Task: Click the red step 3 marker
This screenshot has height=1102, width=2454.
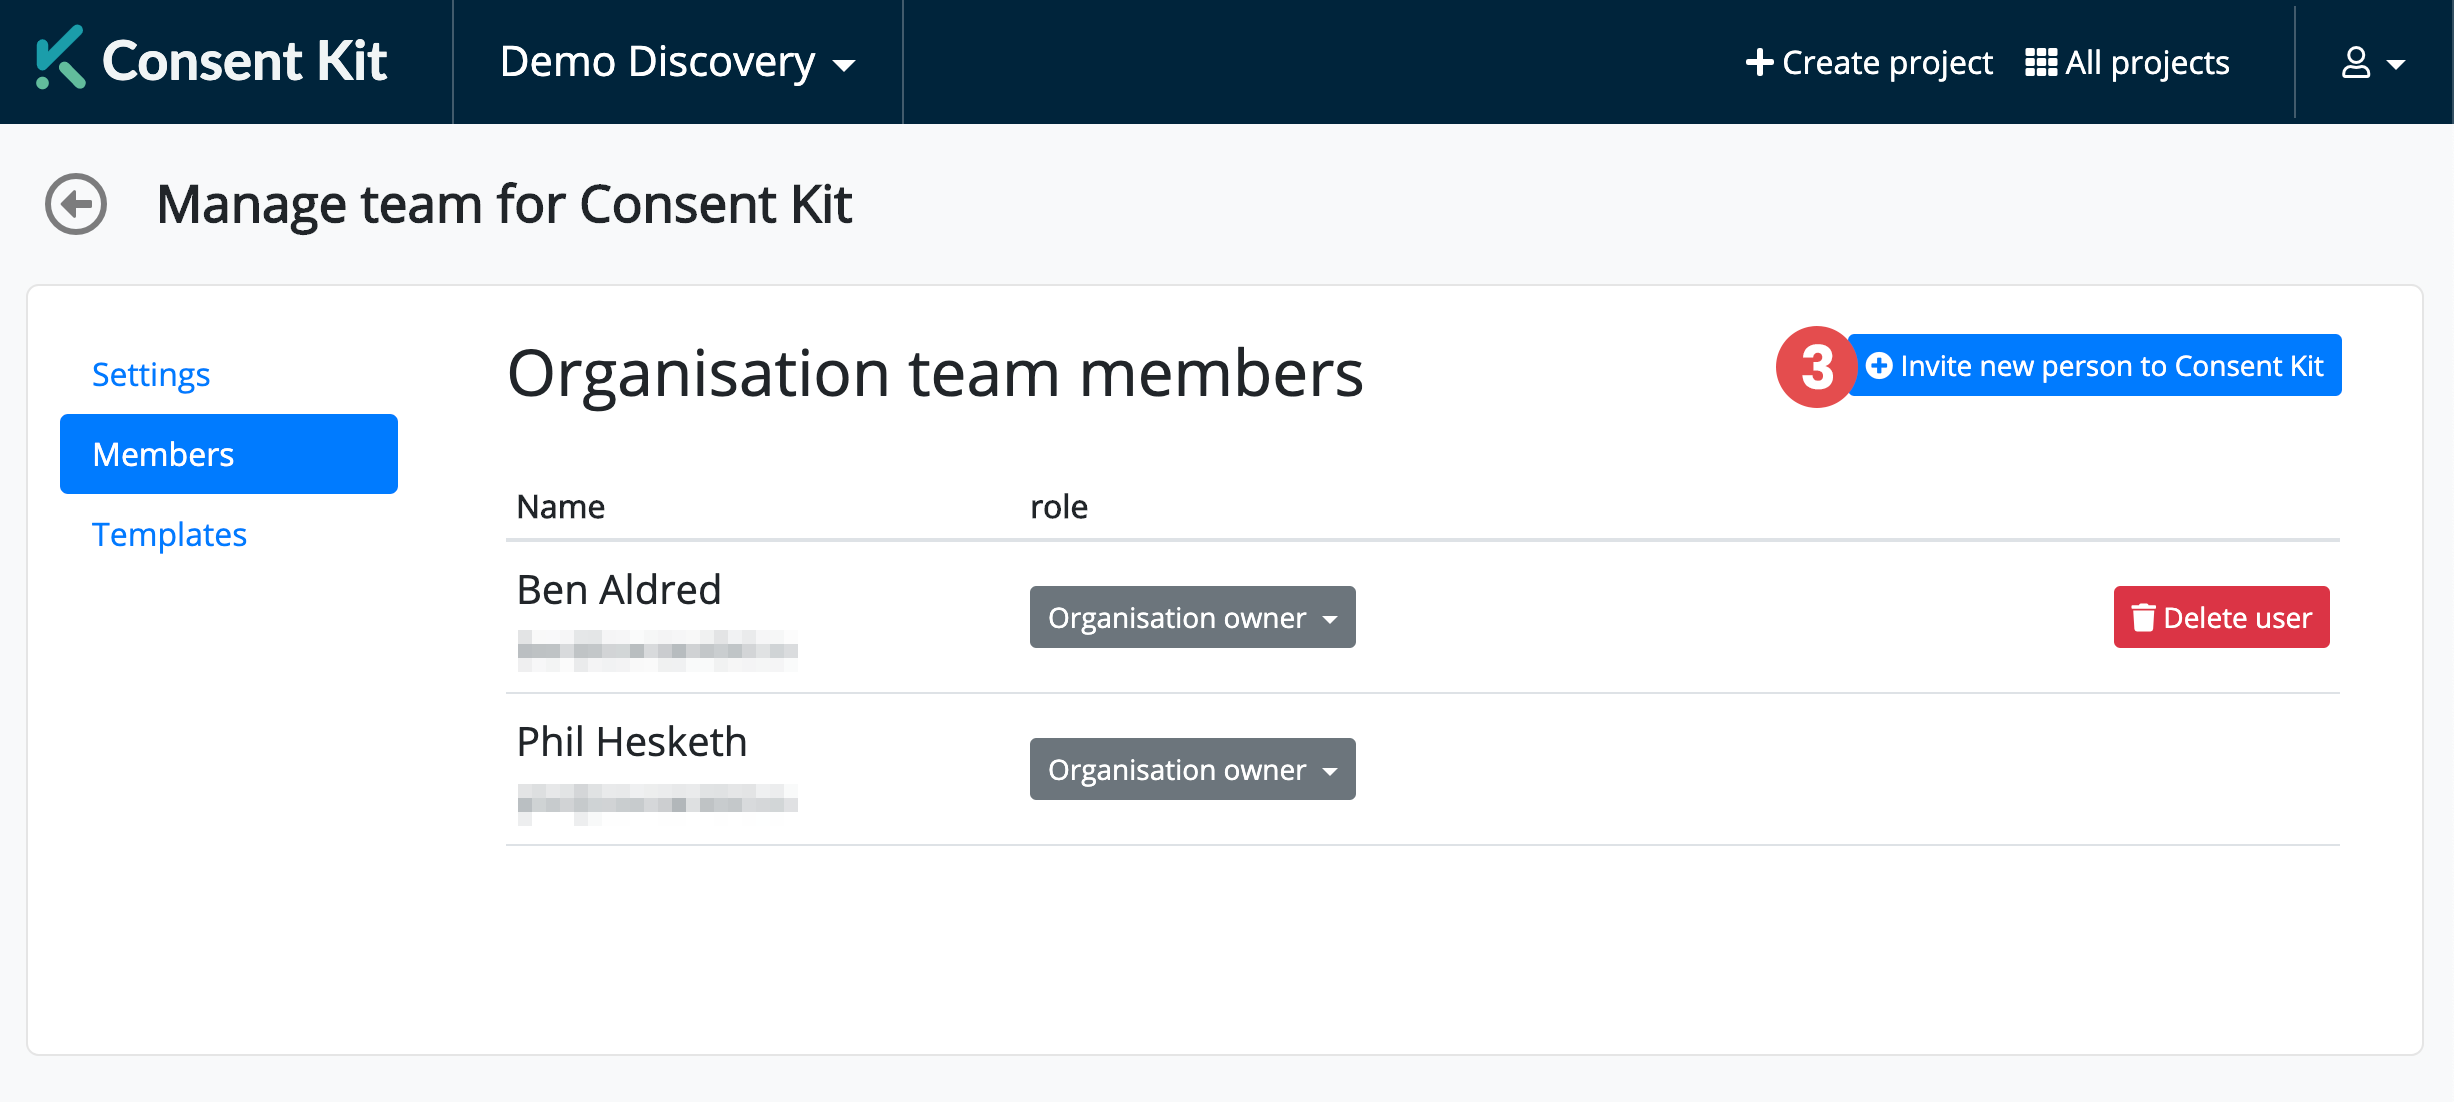Action: [x=1815, y=367]
